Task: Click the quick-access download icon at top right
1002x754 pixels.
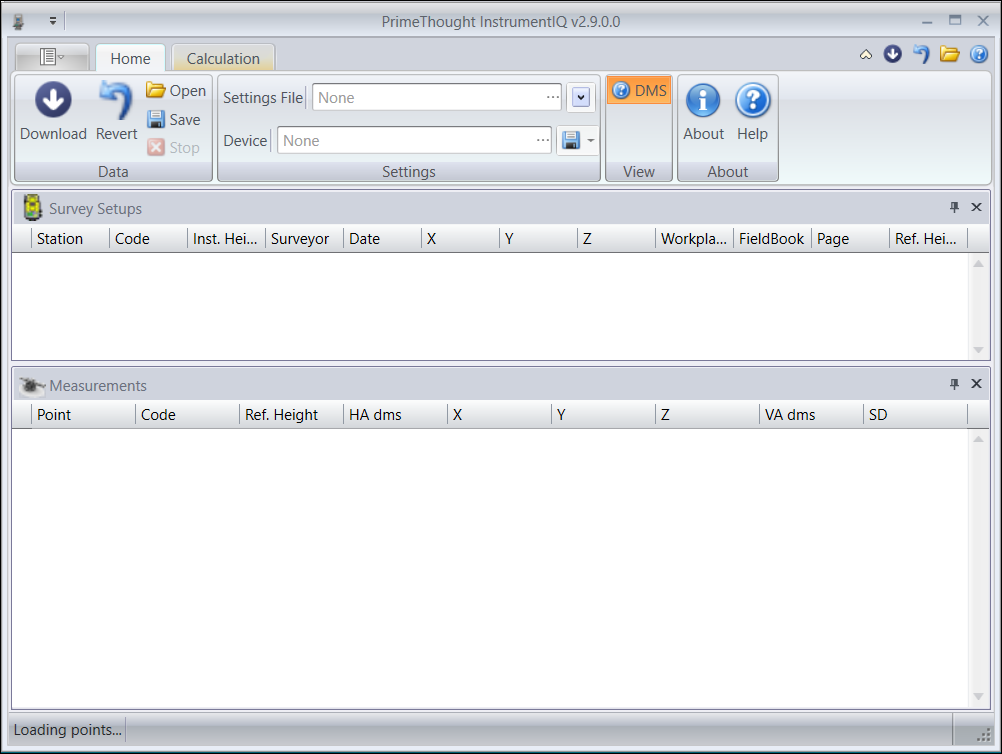Action: tap(893, 54)
